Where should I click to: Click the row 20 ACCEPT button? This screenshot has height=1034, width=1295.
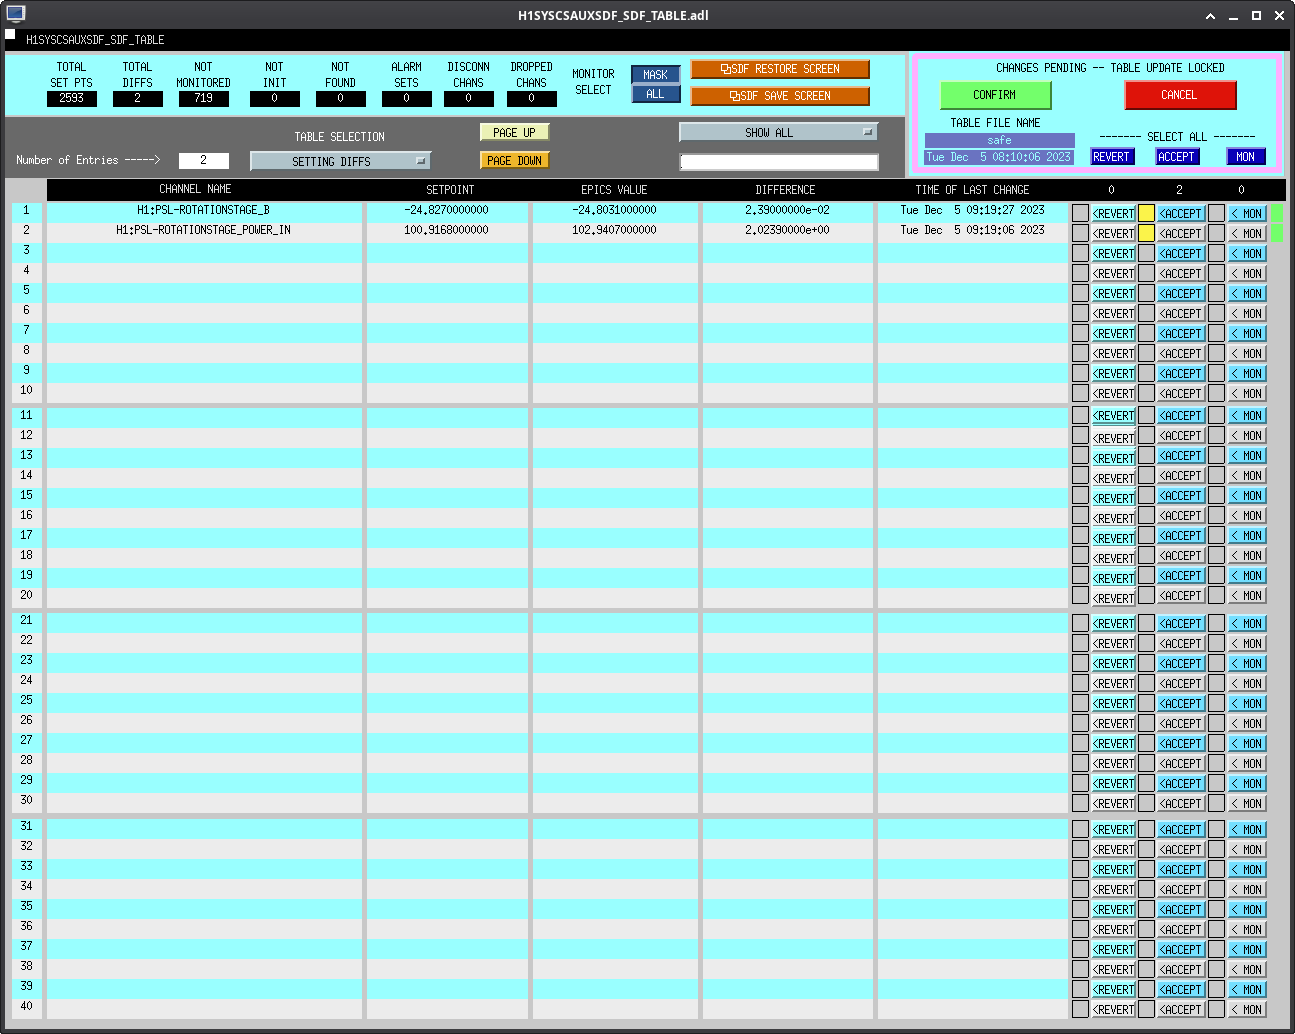coord(1181,596)
